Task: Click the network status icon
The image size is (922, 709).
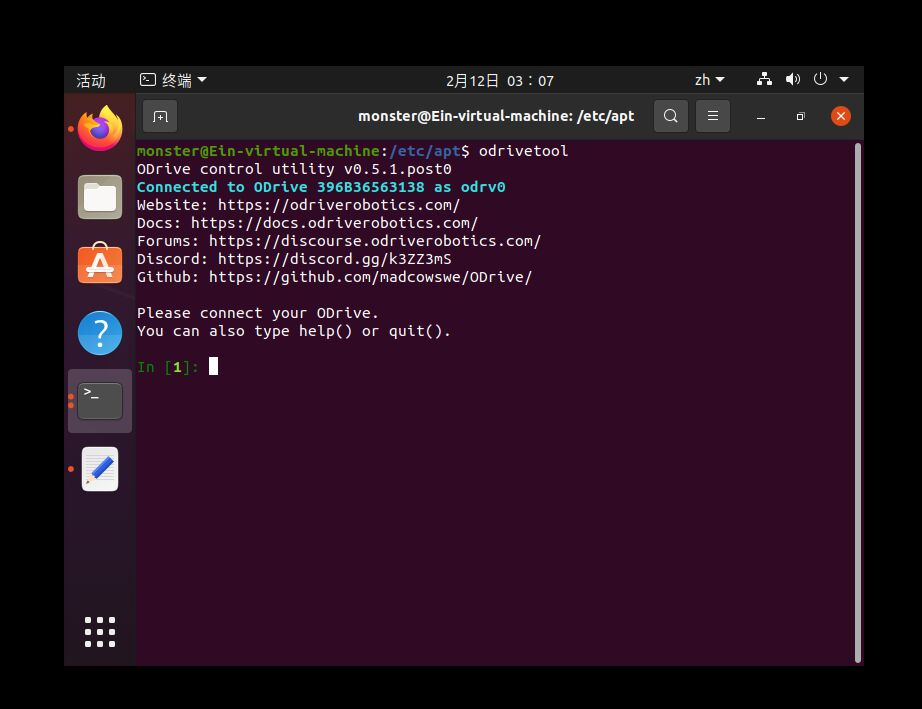Action: click(x=764, y=79)
